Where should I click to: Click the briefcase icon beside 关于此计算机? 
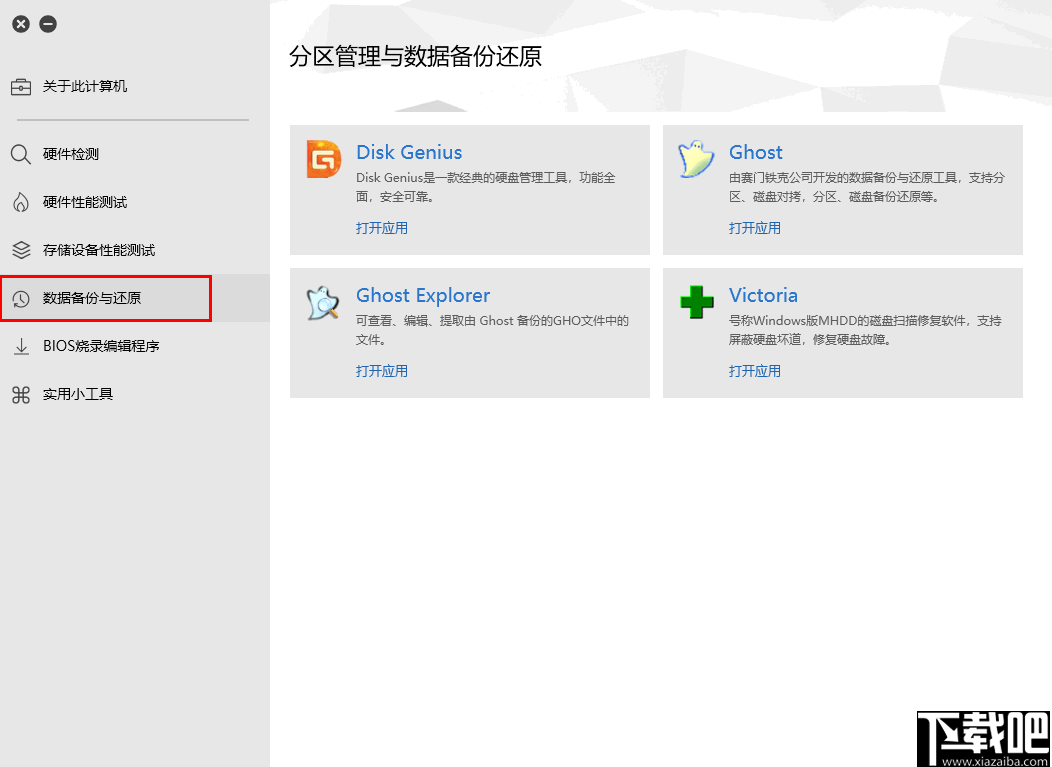click(x=20, y=86)
